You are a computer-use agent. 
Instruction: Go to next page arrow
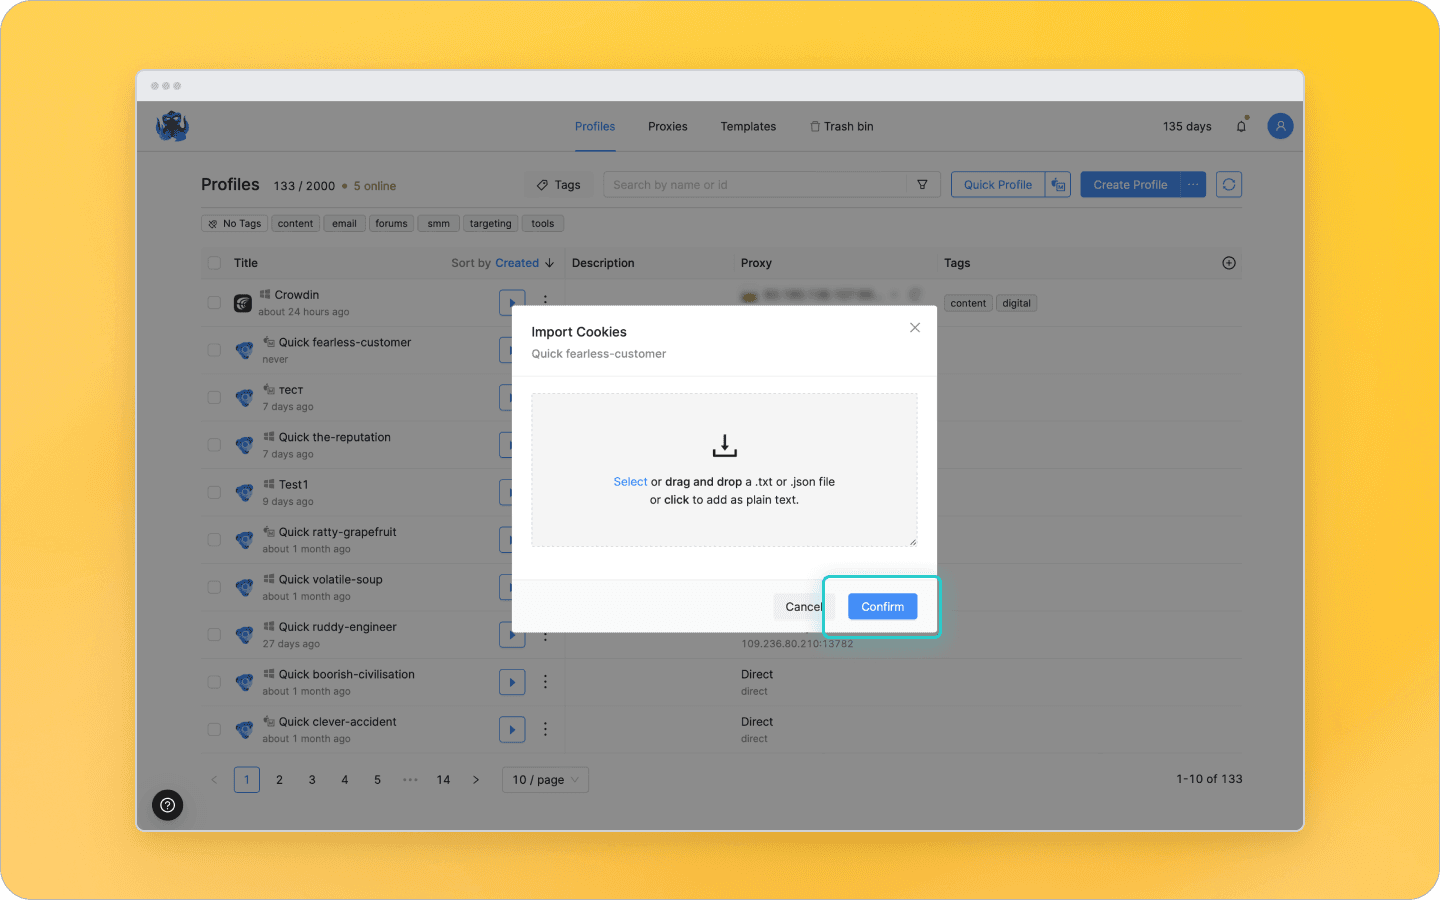pyautogui.click(x=476, y=780)
